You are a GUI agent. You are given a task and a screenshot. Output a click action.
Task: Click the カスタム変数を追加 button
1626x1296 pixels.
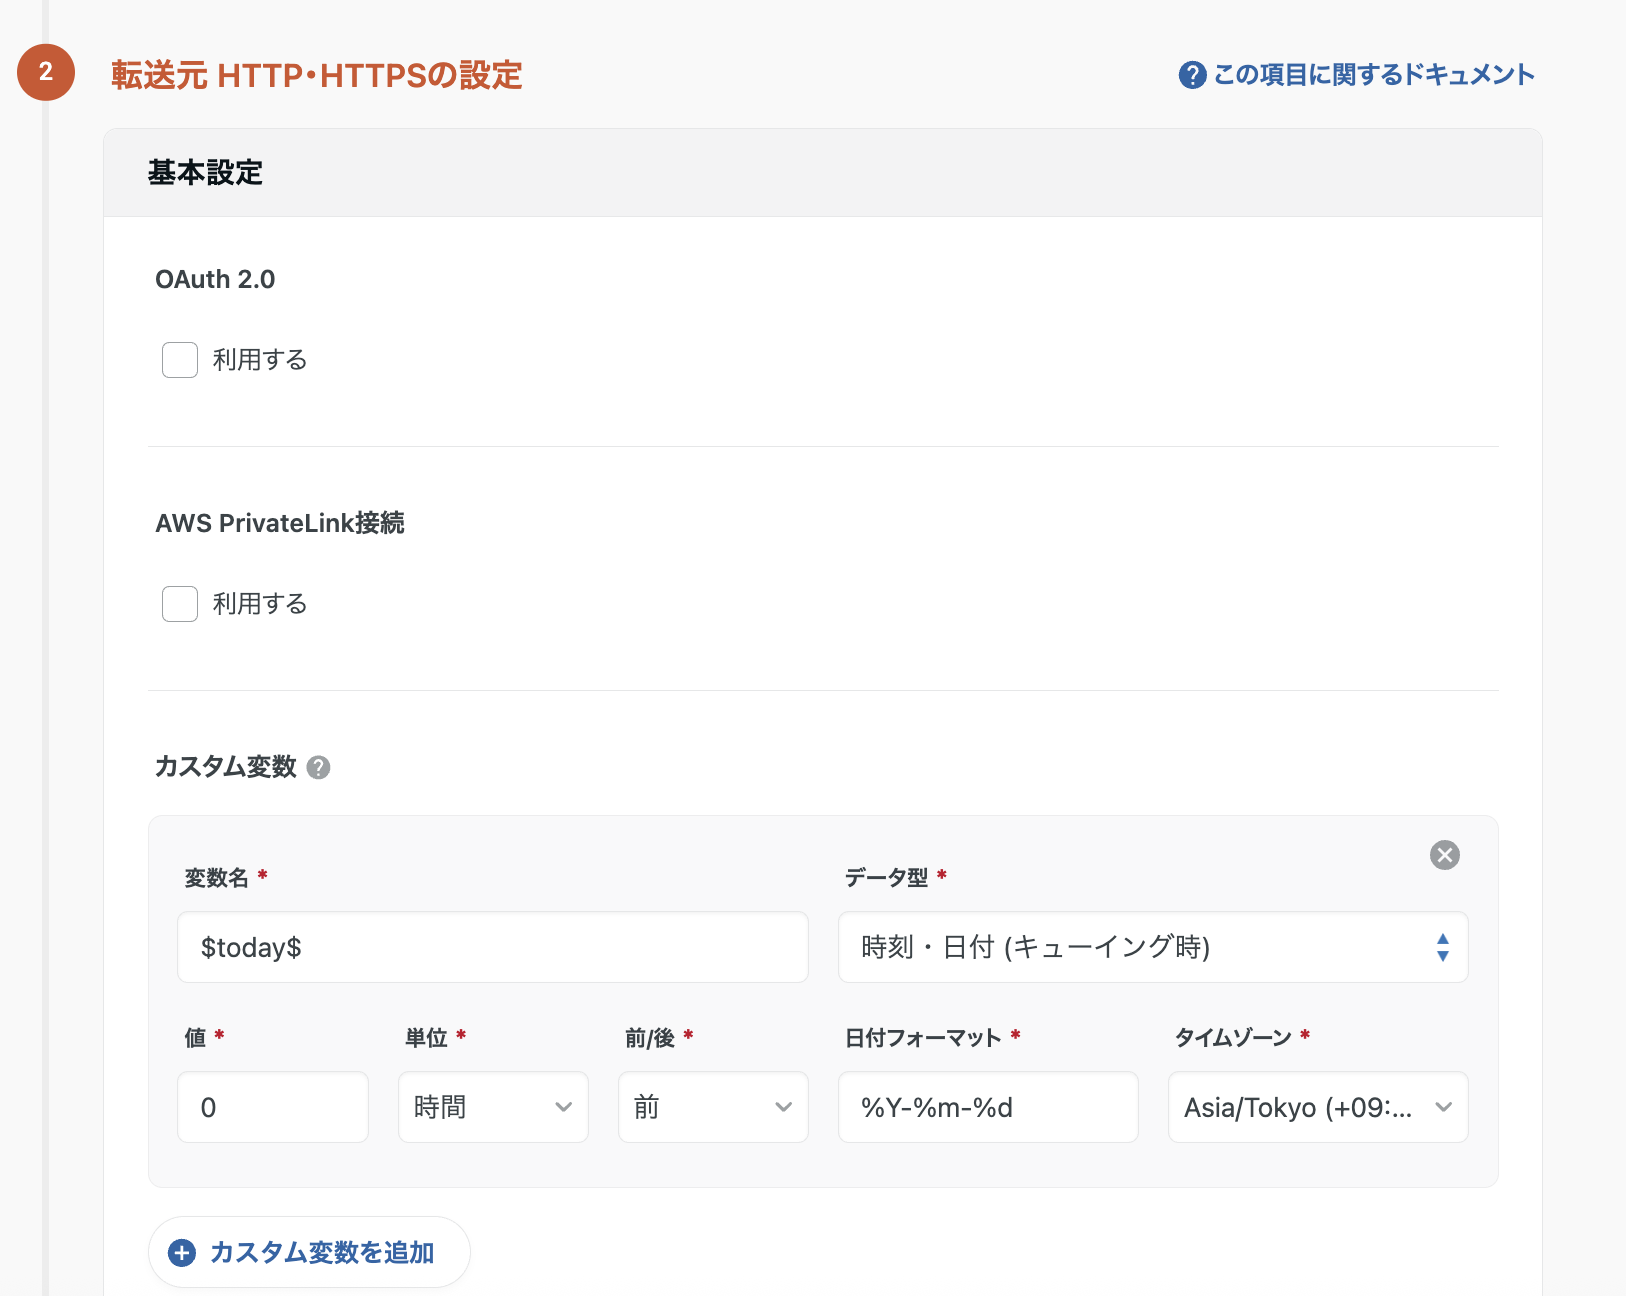(x=308, y=1252)
